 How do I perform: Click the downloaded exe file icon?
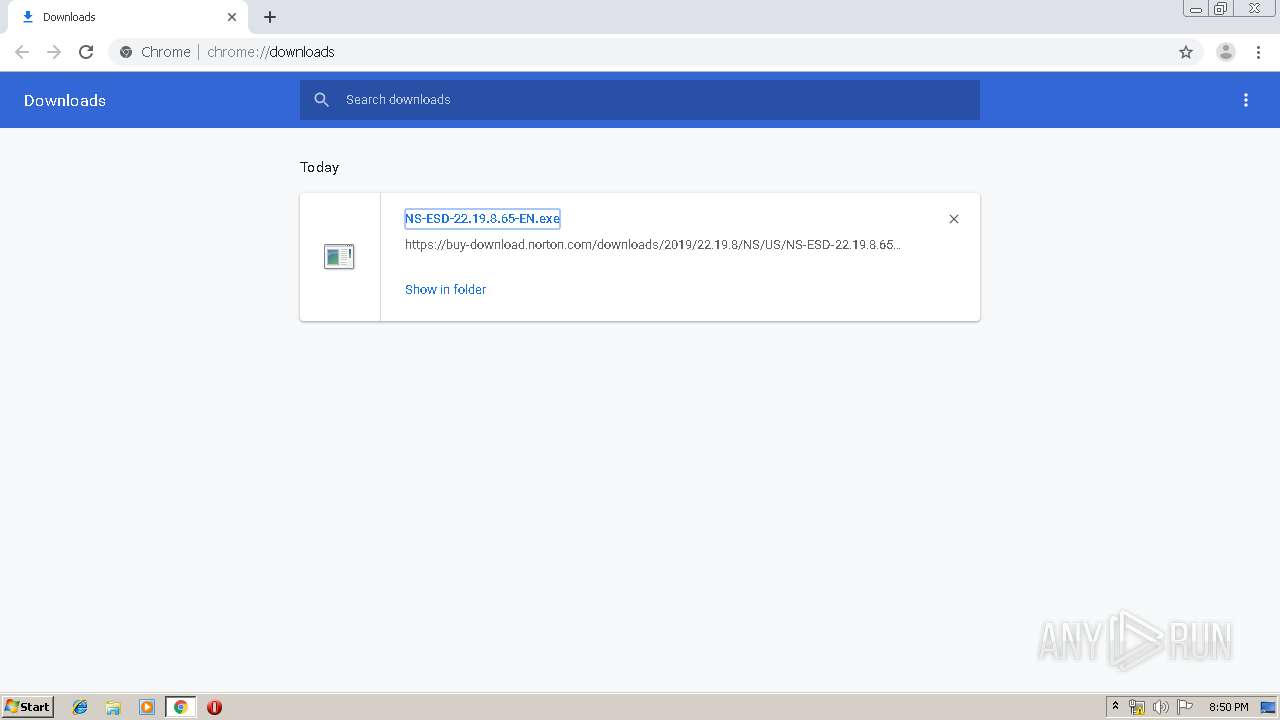coord(339,257)
